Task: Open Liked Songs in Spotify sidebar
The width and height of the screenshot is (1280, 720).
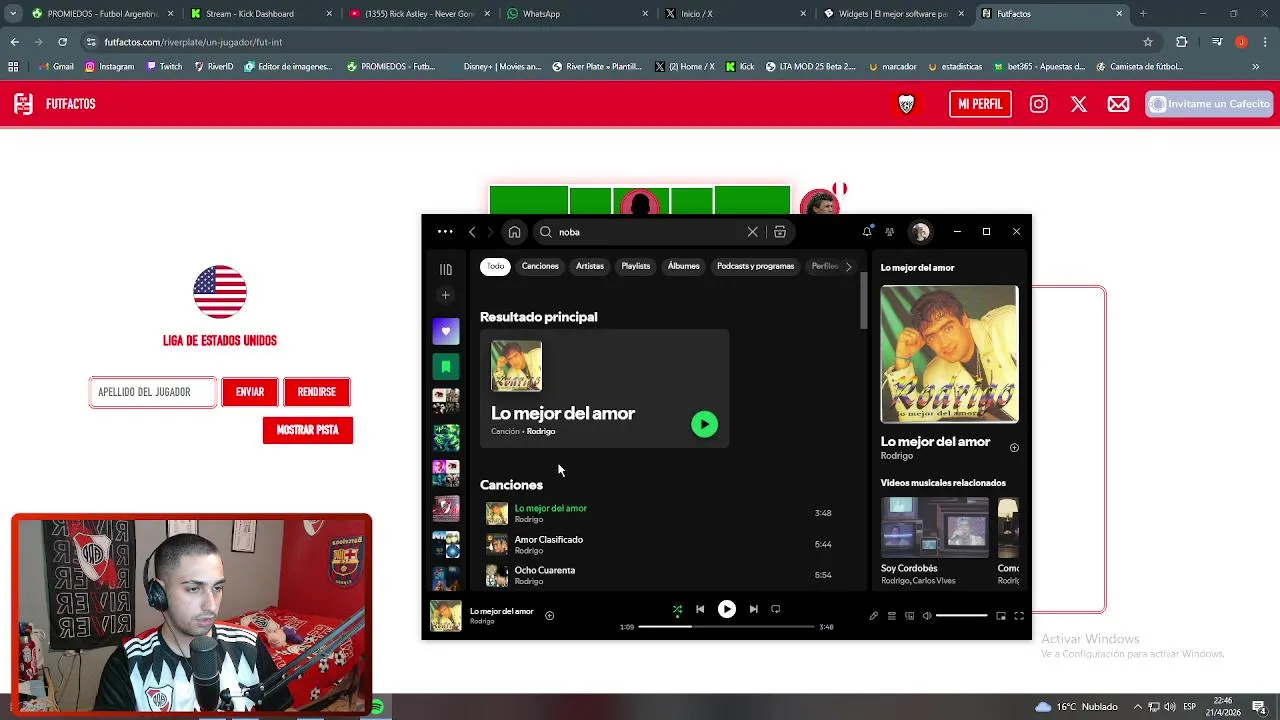Action: (446, 331)
